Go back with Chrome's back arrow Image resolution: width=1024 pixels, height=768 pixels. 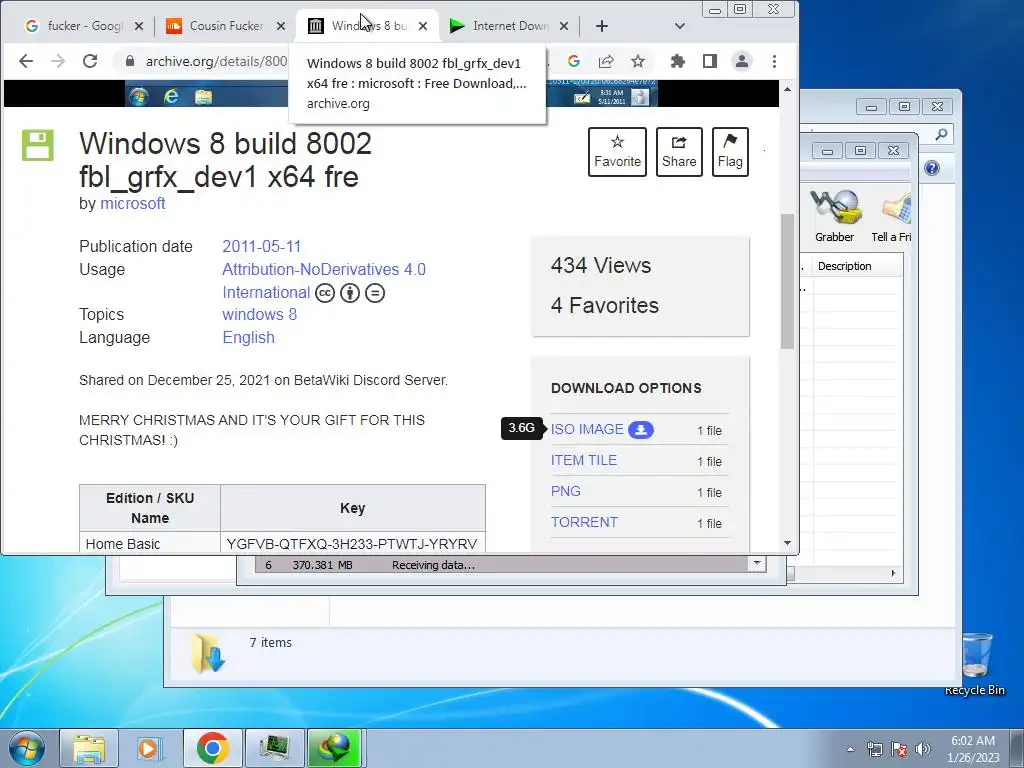[25, 61]
